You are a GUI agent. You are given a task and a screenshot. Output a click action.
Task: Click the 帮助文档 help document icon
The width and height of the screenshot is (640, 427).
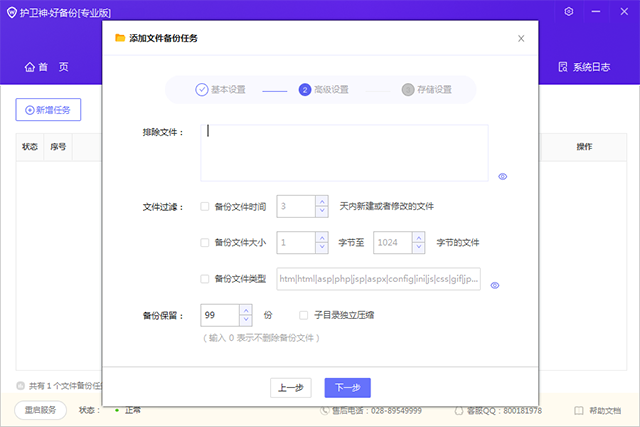(578, 410)
